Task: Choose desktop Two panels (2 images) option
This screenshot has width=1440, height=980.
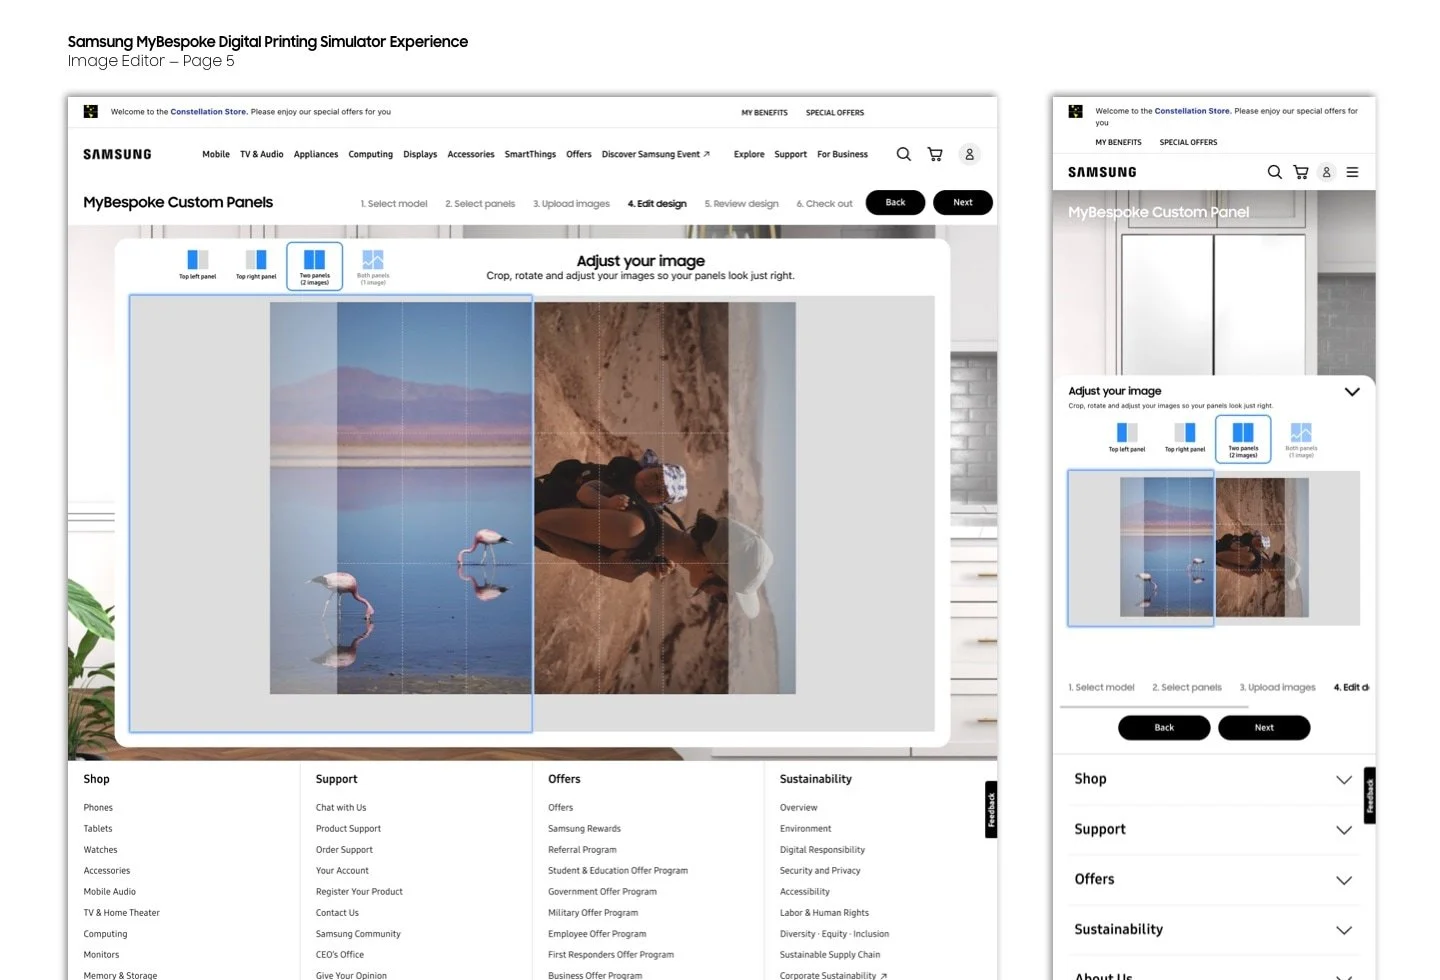Action: tap(315, 266)
